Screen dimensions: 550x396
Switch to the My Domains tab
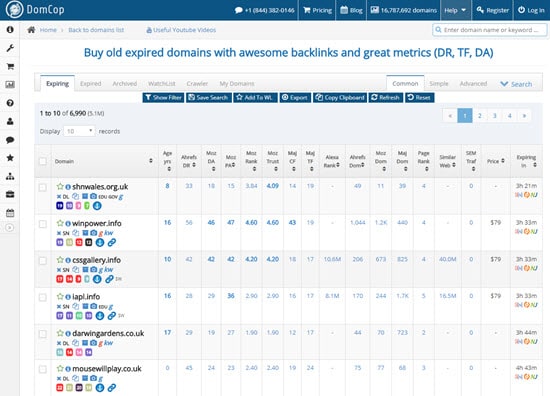click(x=237, y=84)
